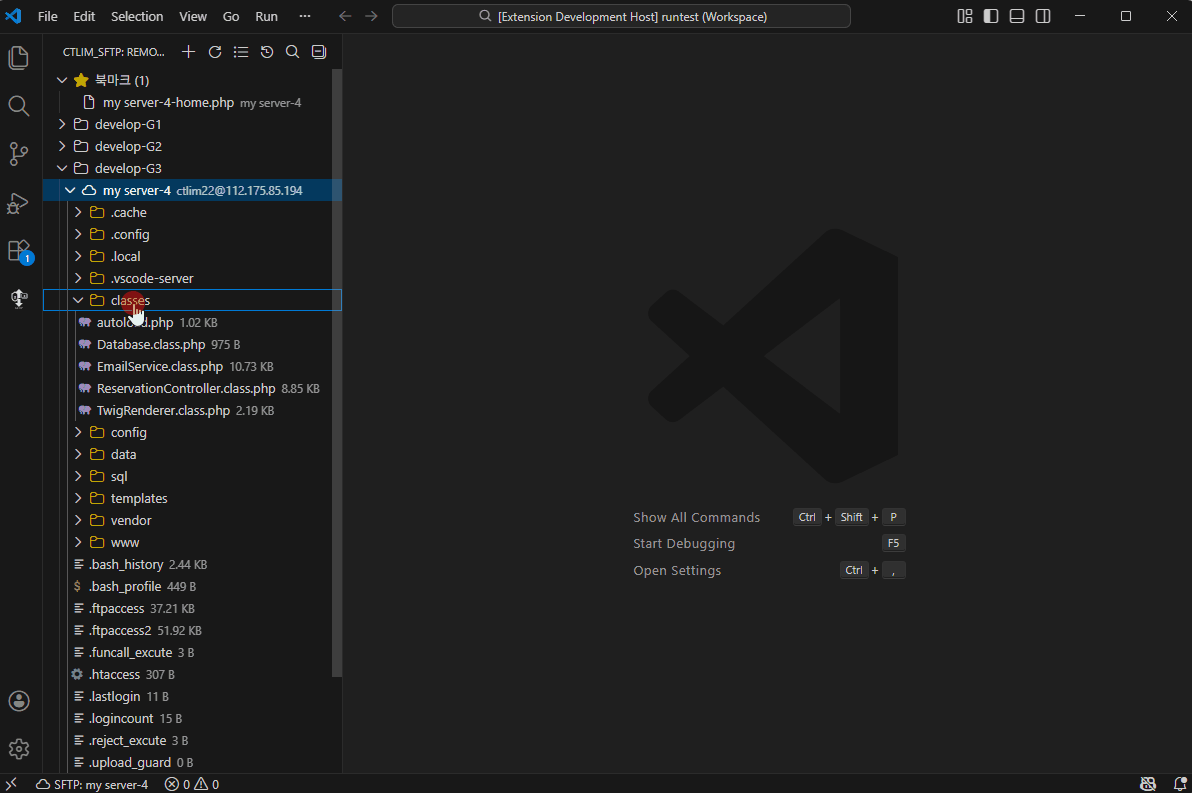Expand the sql folder
Image resolution: width=1192 pixels, height=793 pixels.
[192, 476]
